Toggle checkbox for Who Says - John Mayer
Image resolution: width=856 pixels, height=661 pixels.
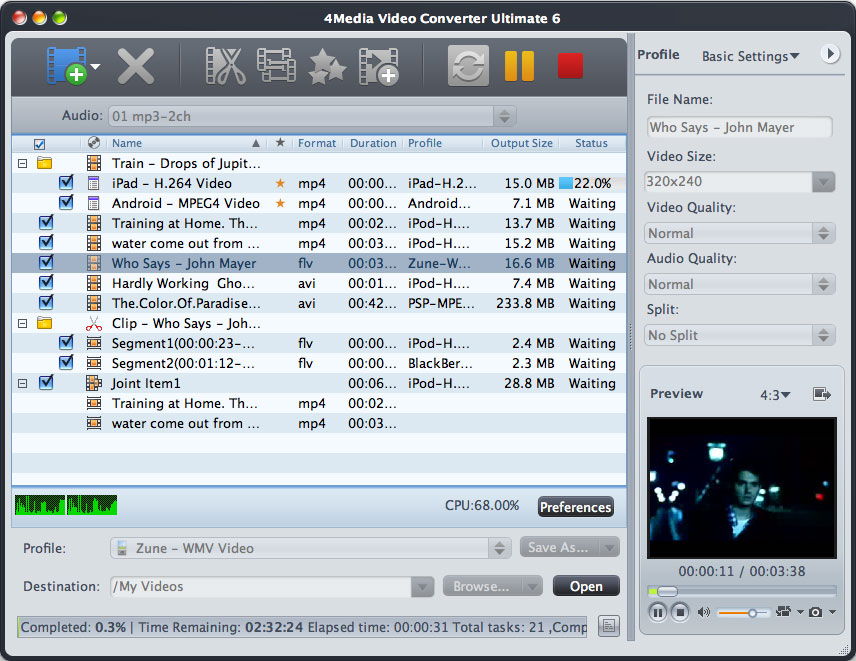pyautogui.click(x=45, y=263)
